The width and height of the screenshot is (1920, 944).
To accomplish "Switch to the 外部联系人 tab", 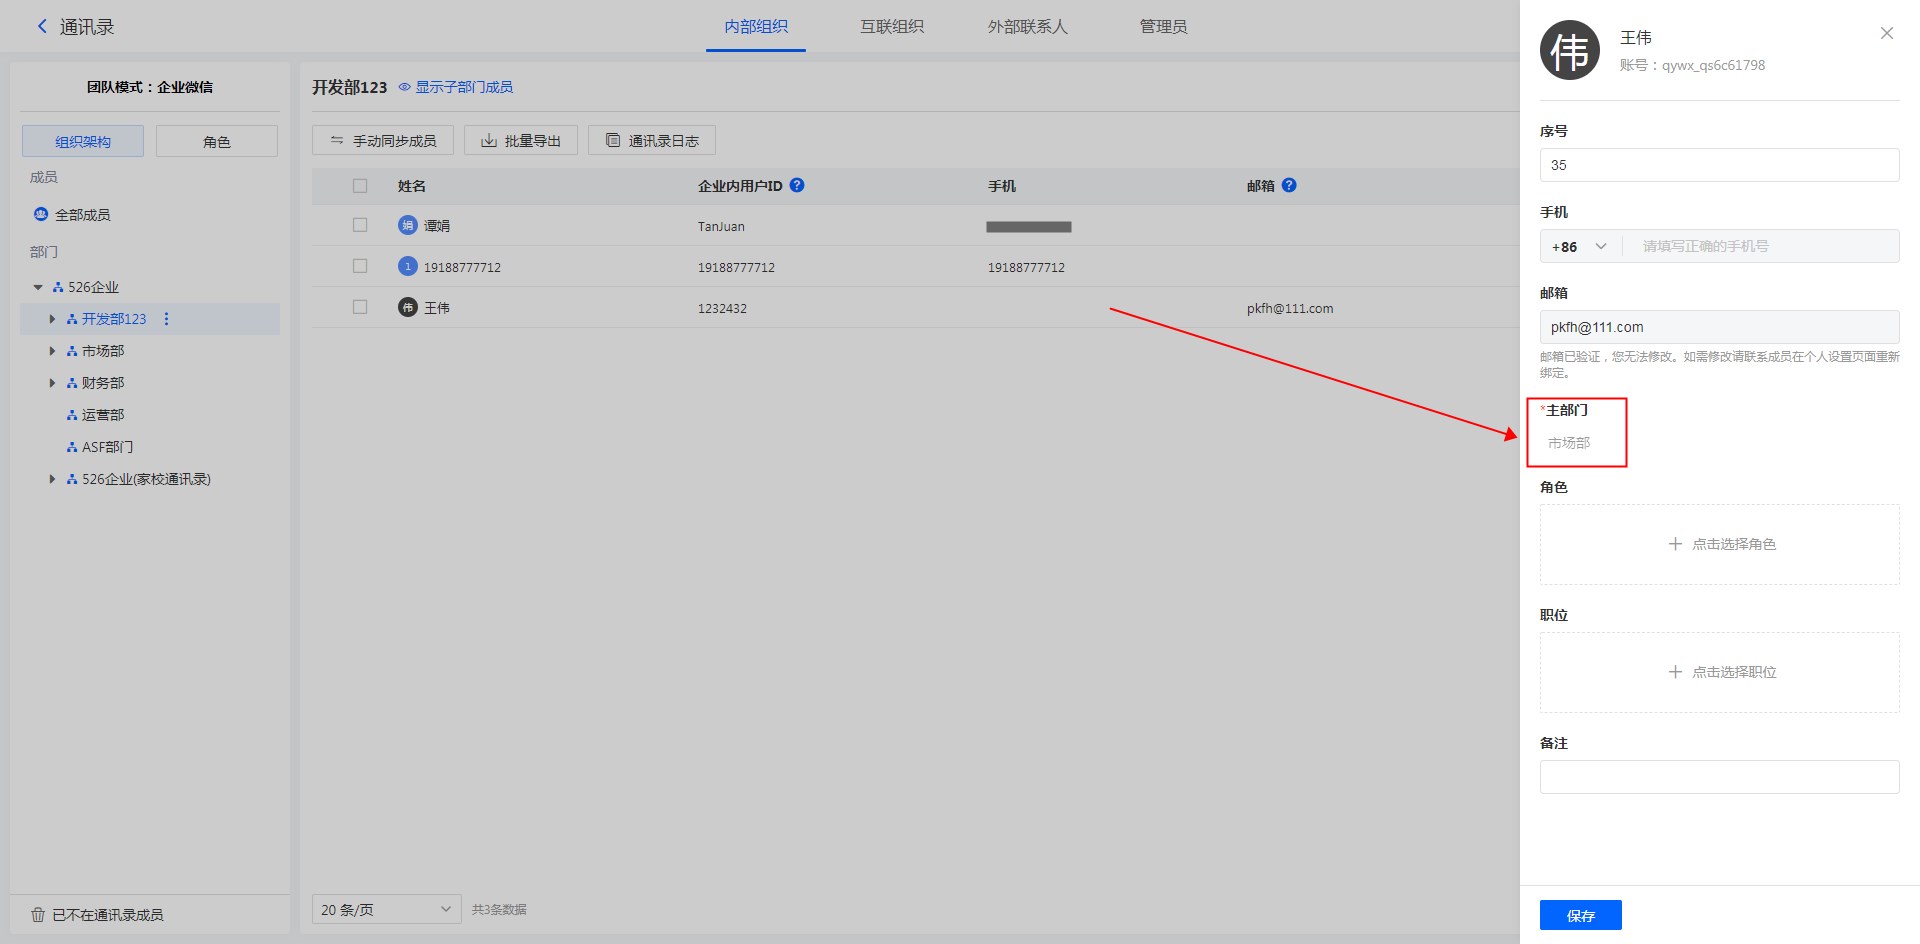I will pyautogui.click(x=1027, y=27).
